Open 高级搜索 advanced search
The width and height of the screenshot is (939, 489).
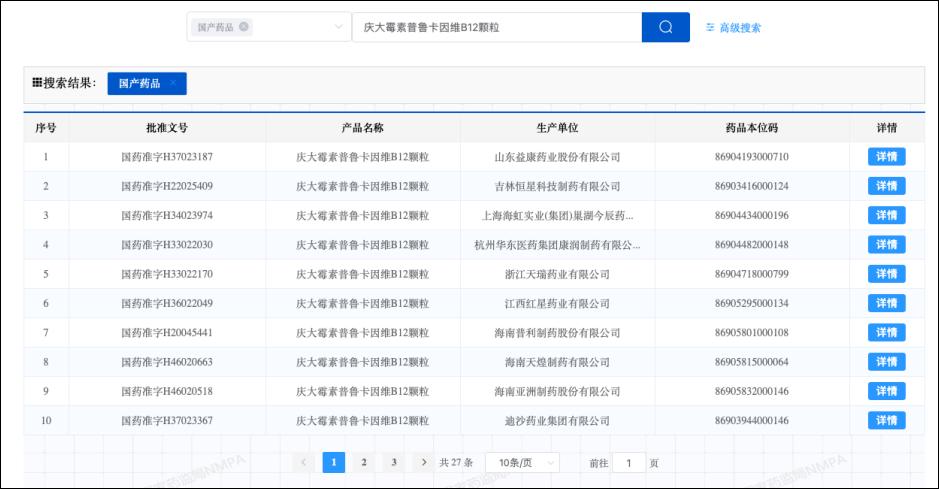click(x=733, y=28)
